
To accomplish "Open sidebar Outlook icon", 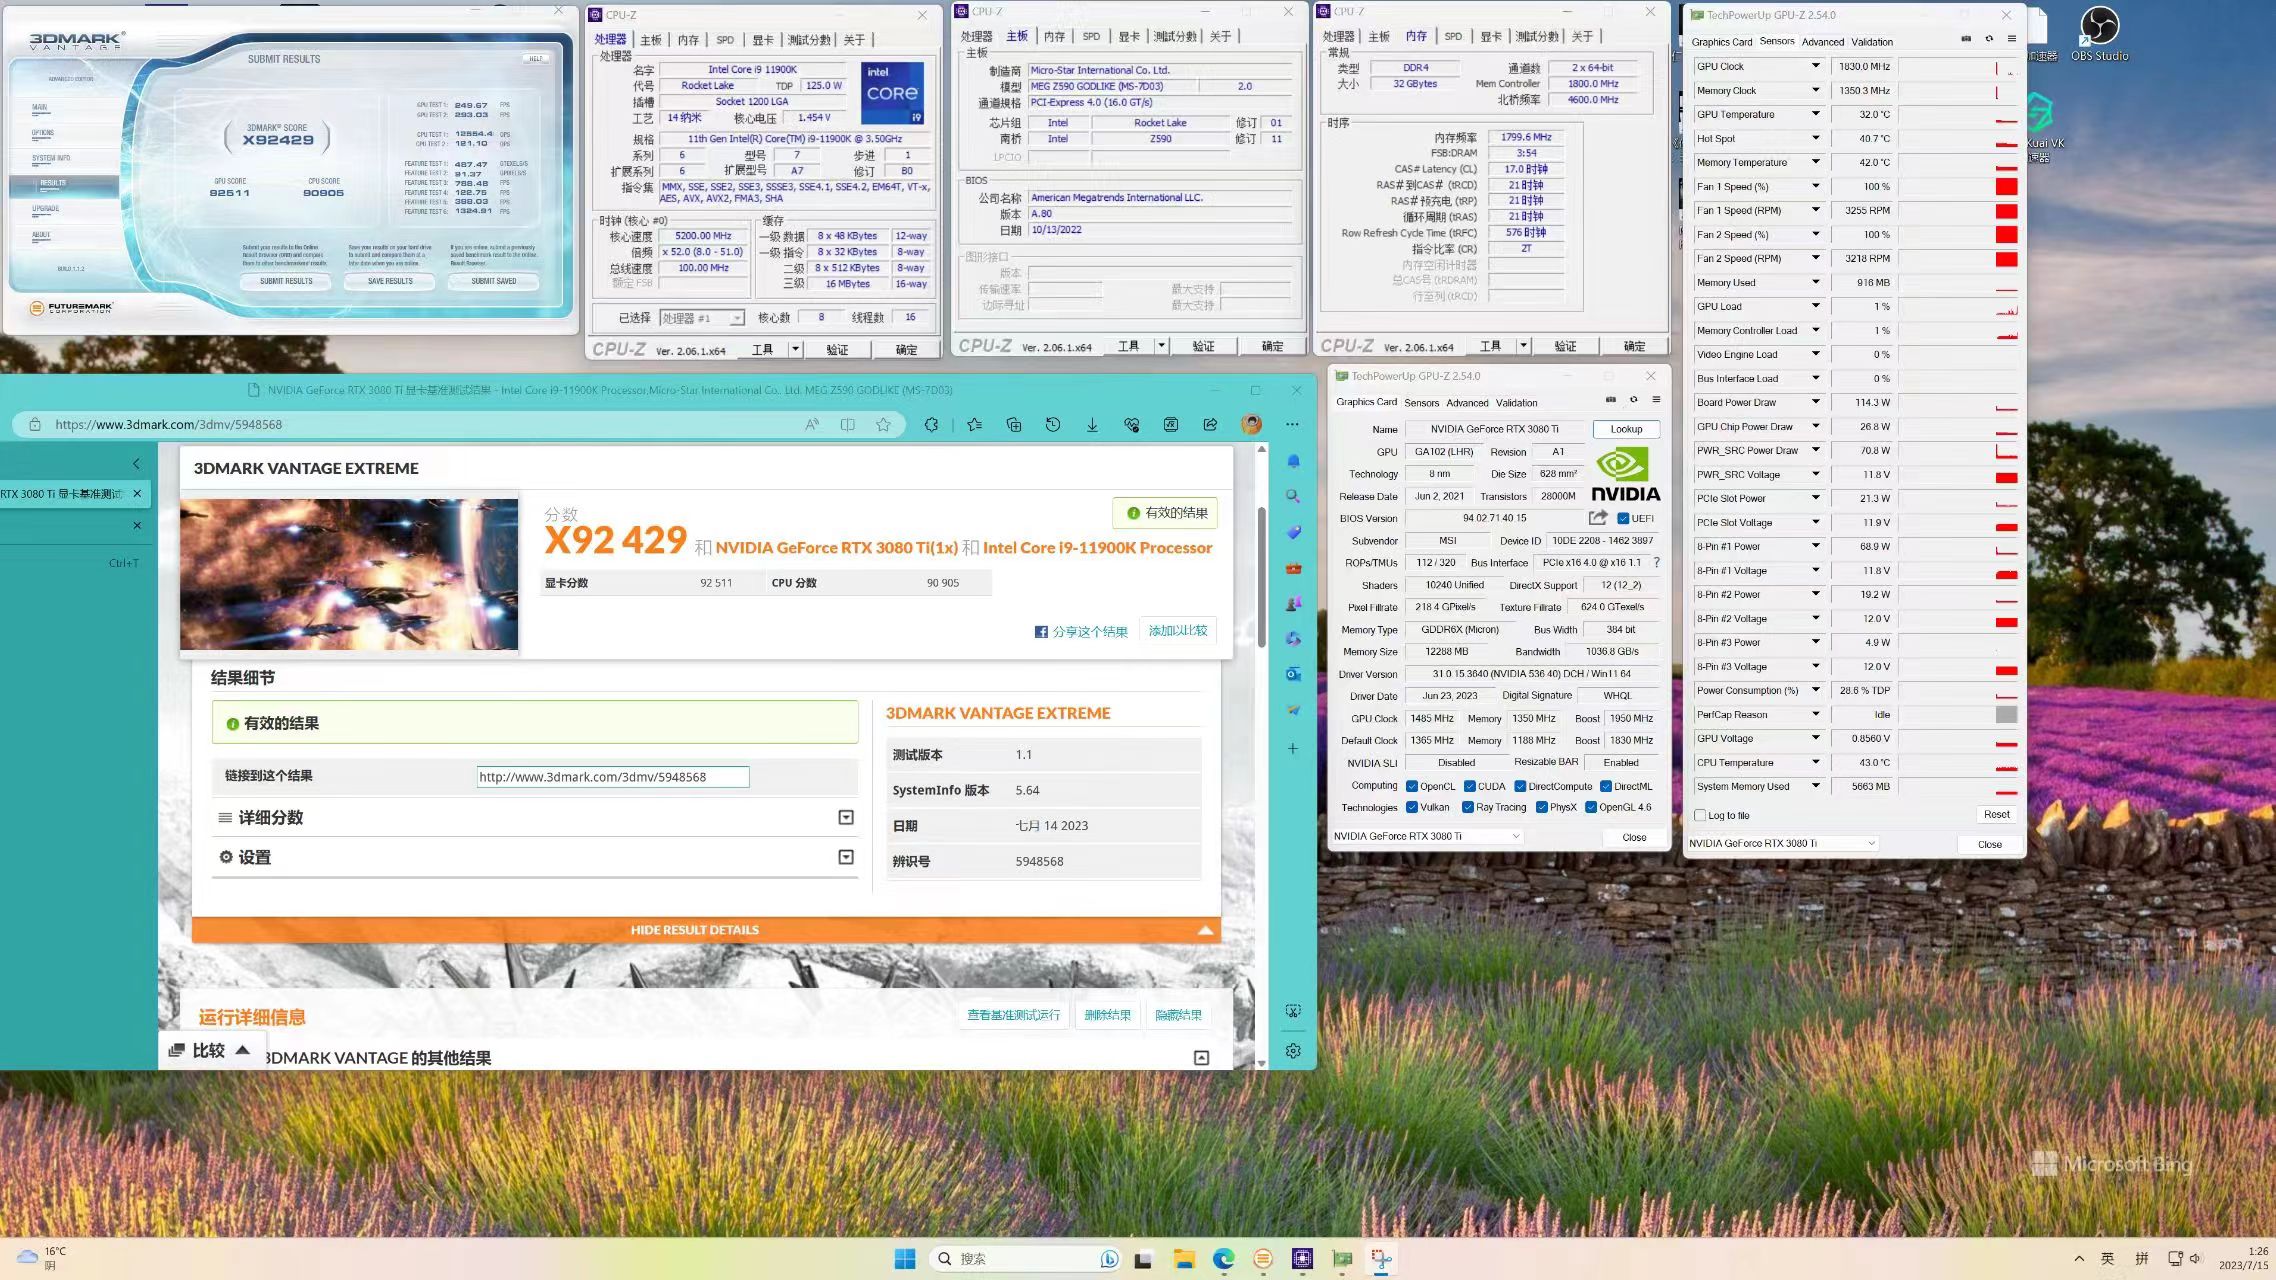I will [1293, 674].
